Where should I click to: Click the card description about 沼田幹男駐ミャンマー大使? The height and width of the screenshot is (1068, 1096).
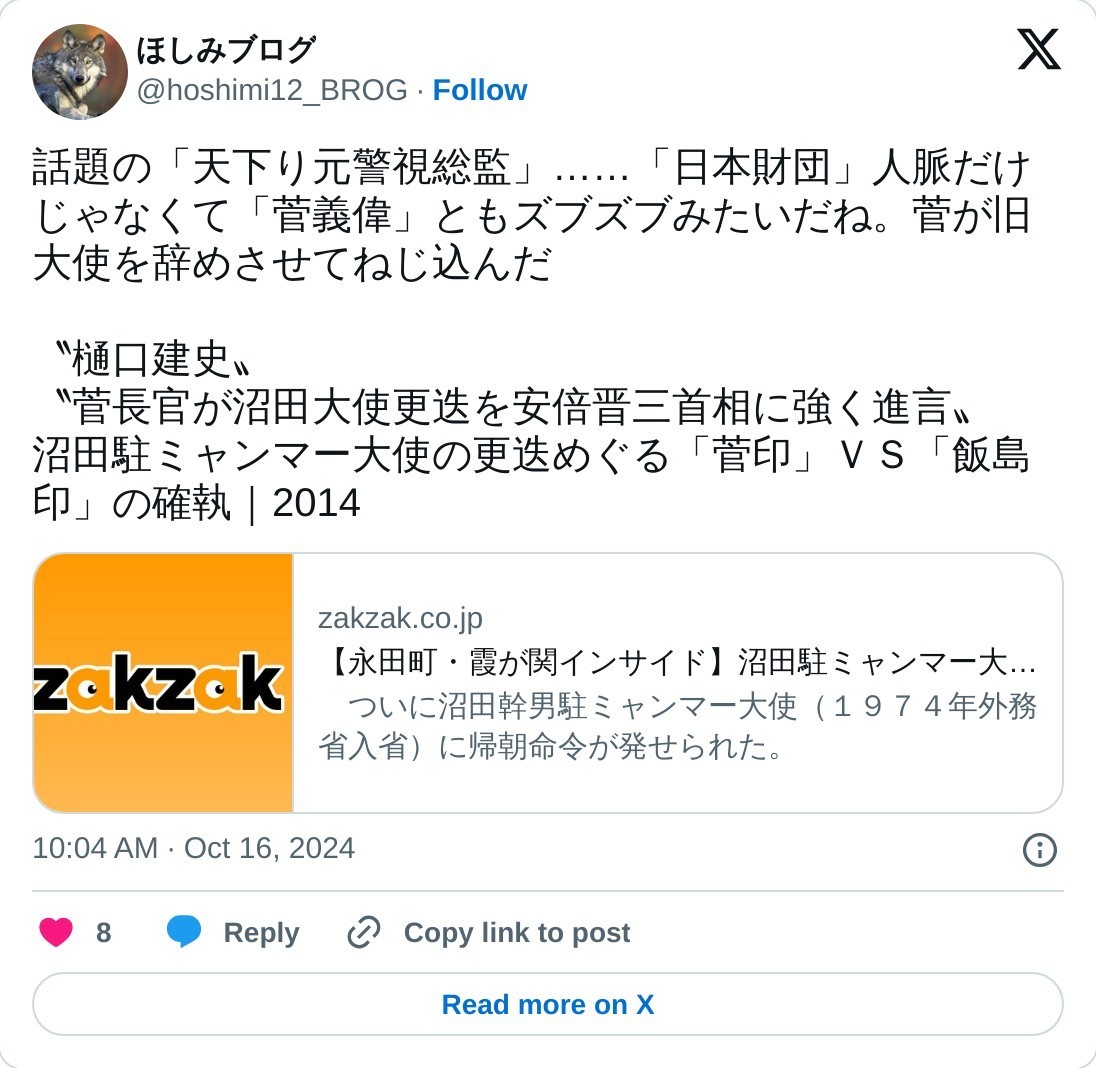(x=677, y=726)
